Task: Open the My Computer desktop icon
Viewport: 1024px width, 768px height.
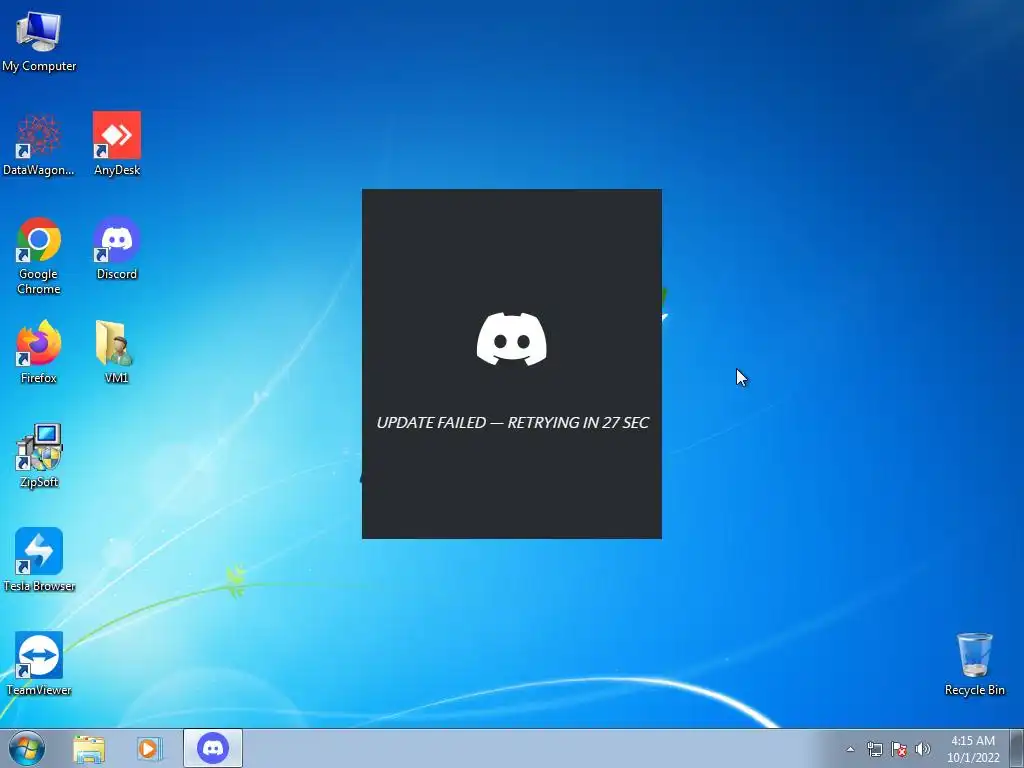Action: 39,42
